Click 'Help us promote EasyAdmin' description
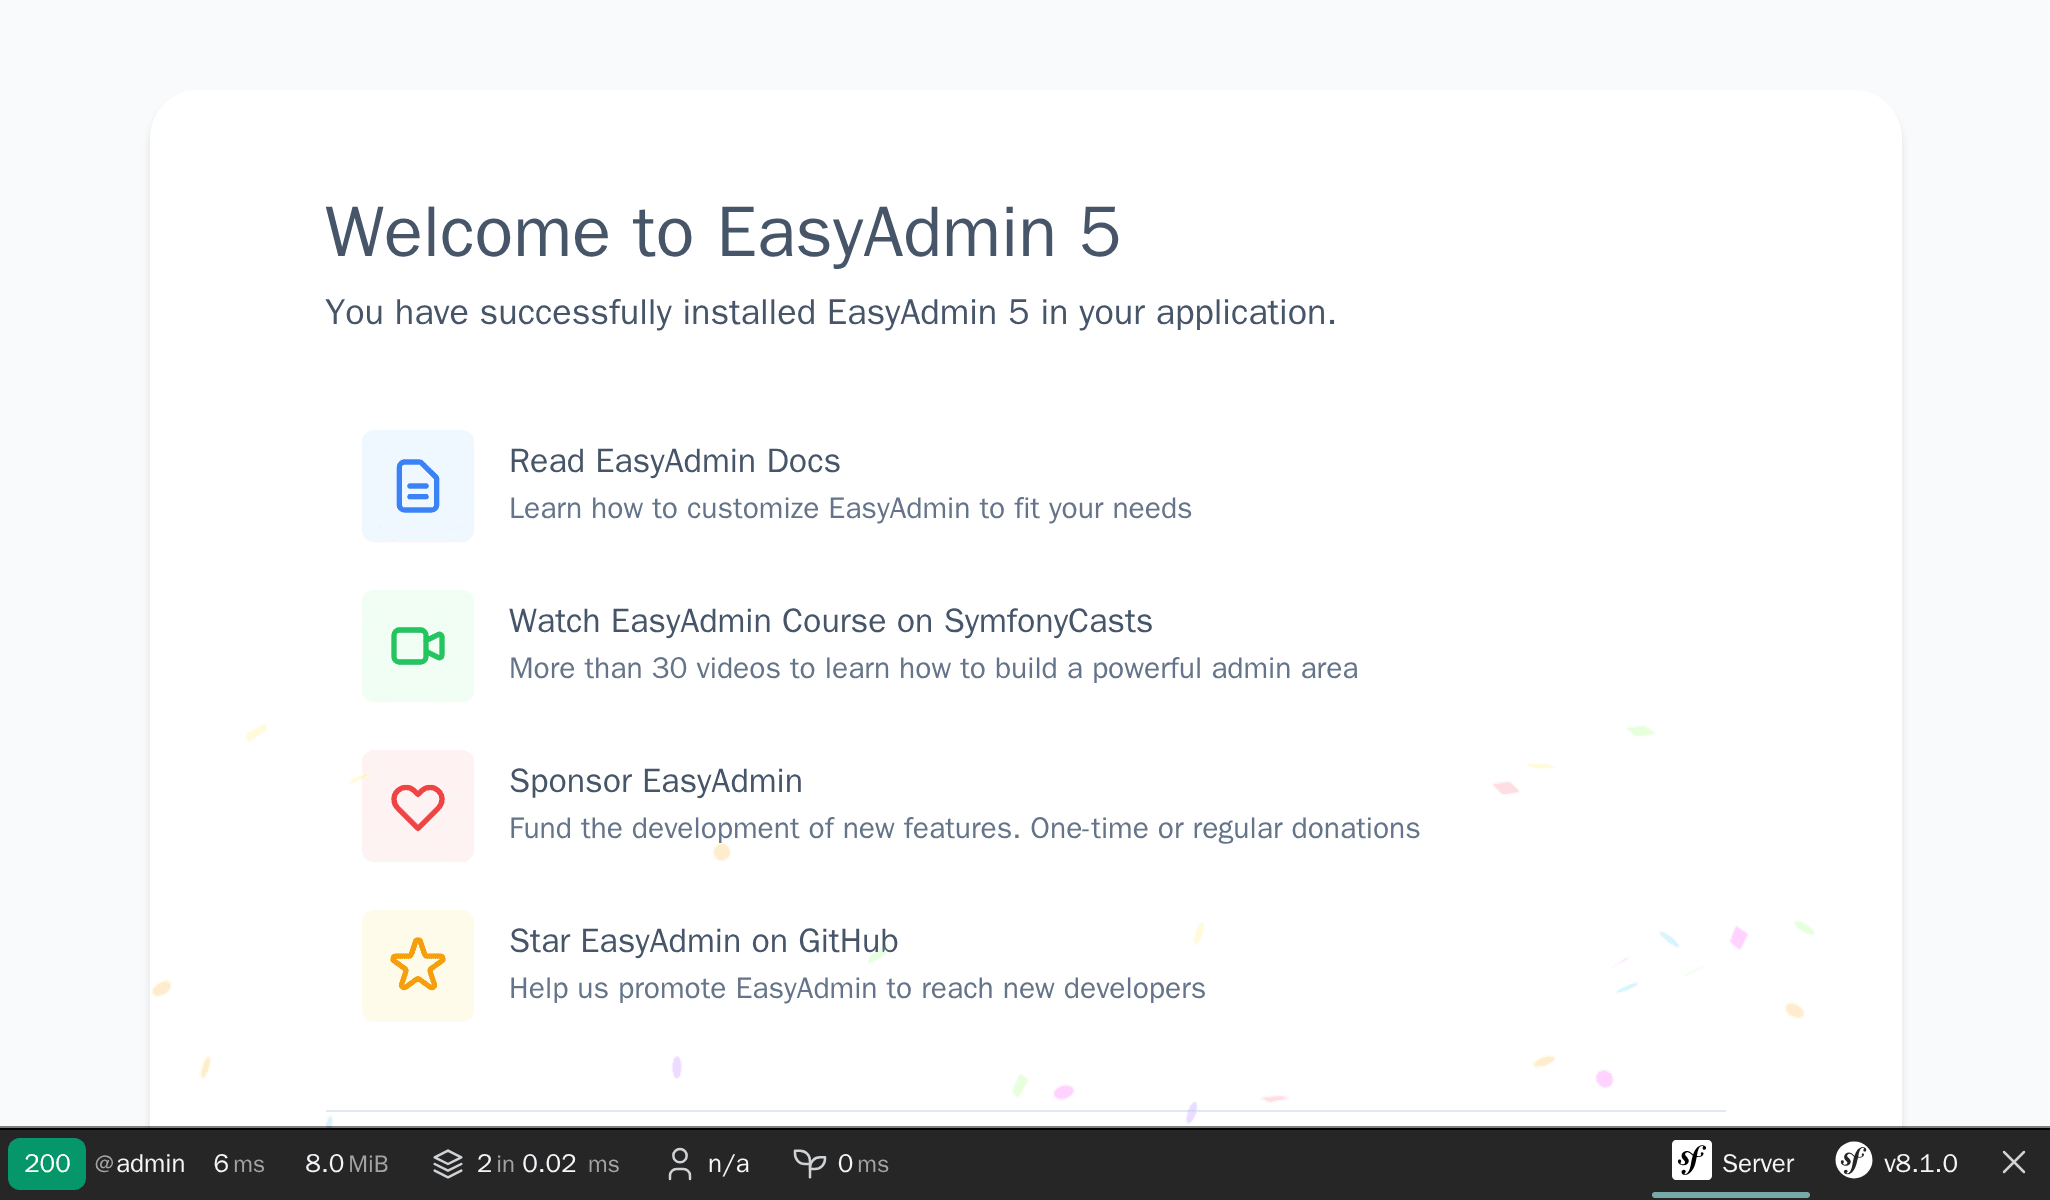The image size is (2050, 1200). pyautogui.click(x=858, y=988)
